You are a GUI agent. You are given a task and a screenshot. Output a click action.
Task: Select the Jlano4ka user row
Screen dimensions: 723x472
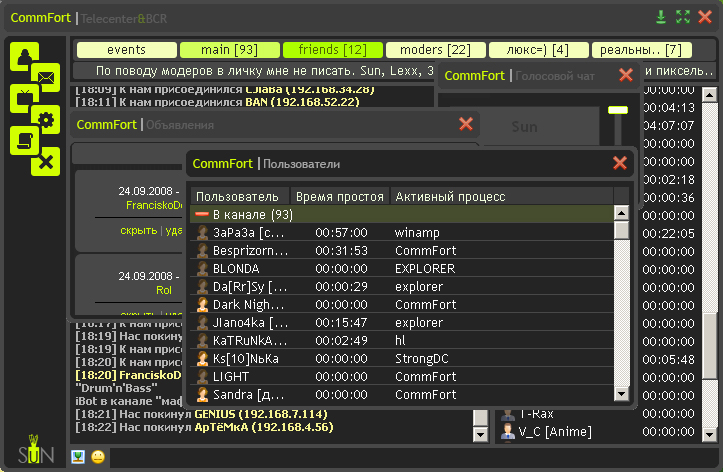click(402, 322)
